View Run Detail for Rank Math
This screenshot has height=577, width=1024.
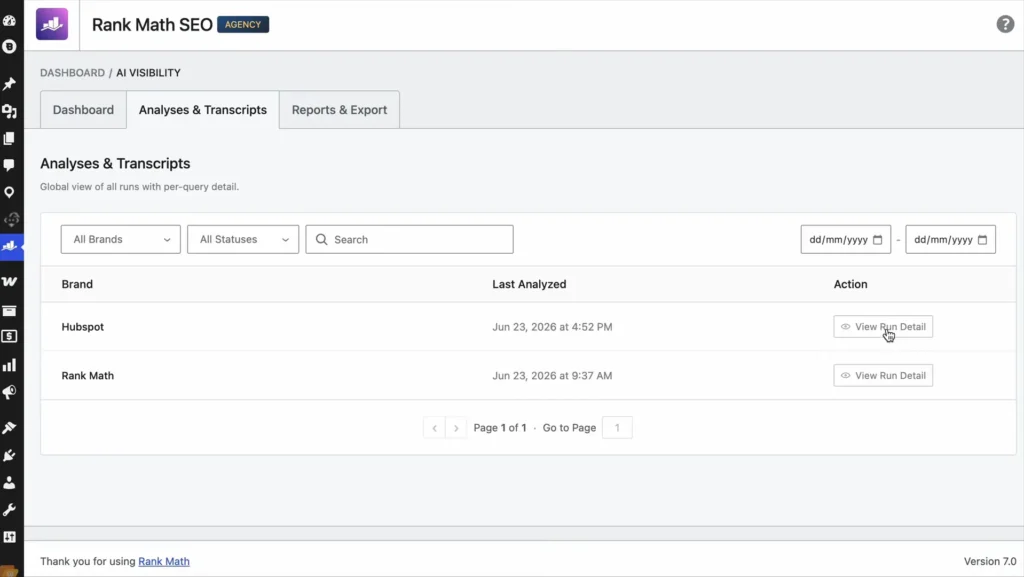coord(883,375)
